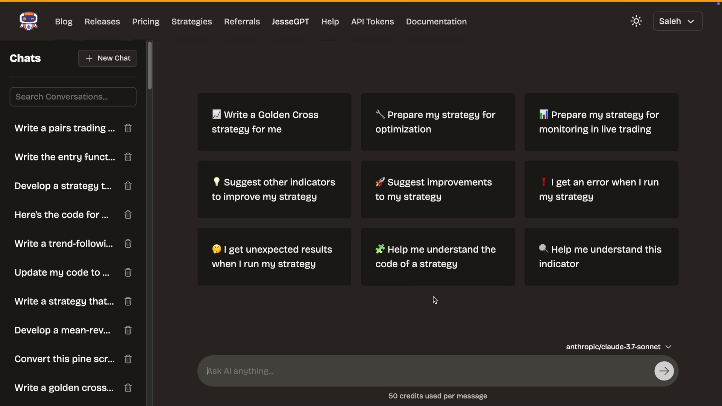
Task: Select 'Suggest improvements to my strategy' card
Action: coord(438,189)
